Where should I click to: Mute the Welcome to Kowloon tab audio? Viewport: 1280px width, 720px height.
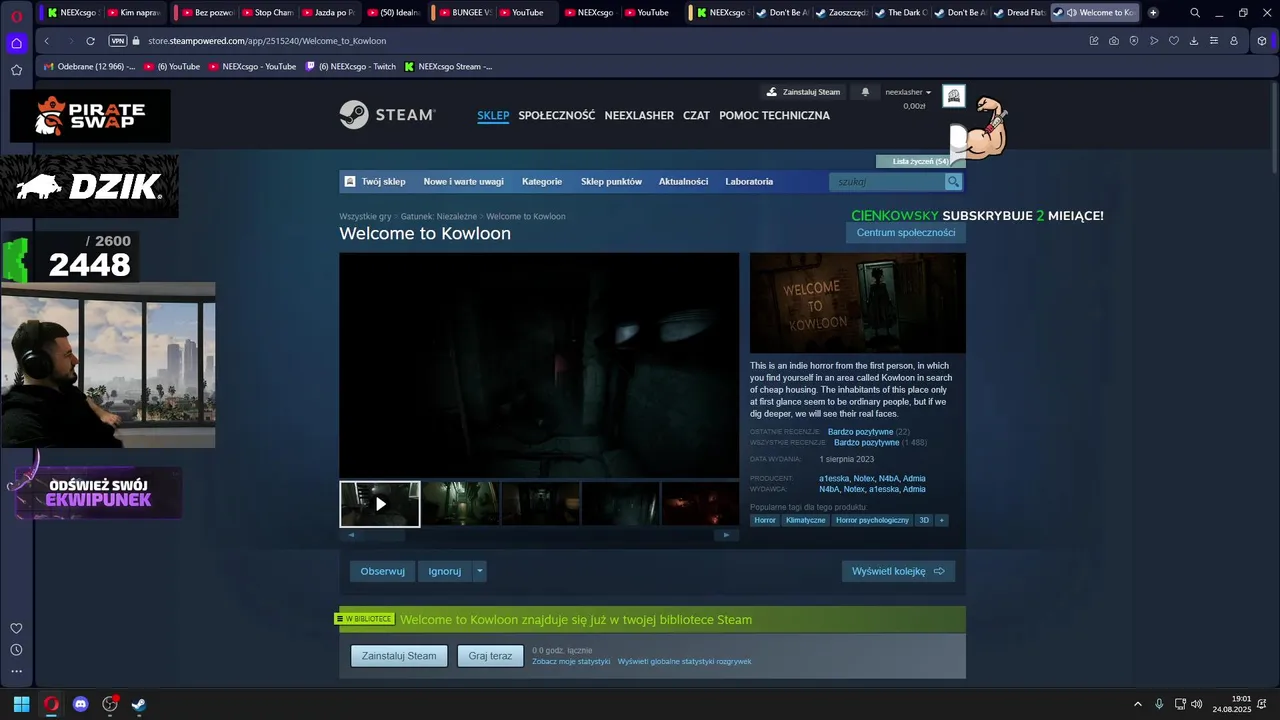coord(1071,13)
